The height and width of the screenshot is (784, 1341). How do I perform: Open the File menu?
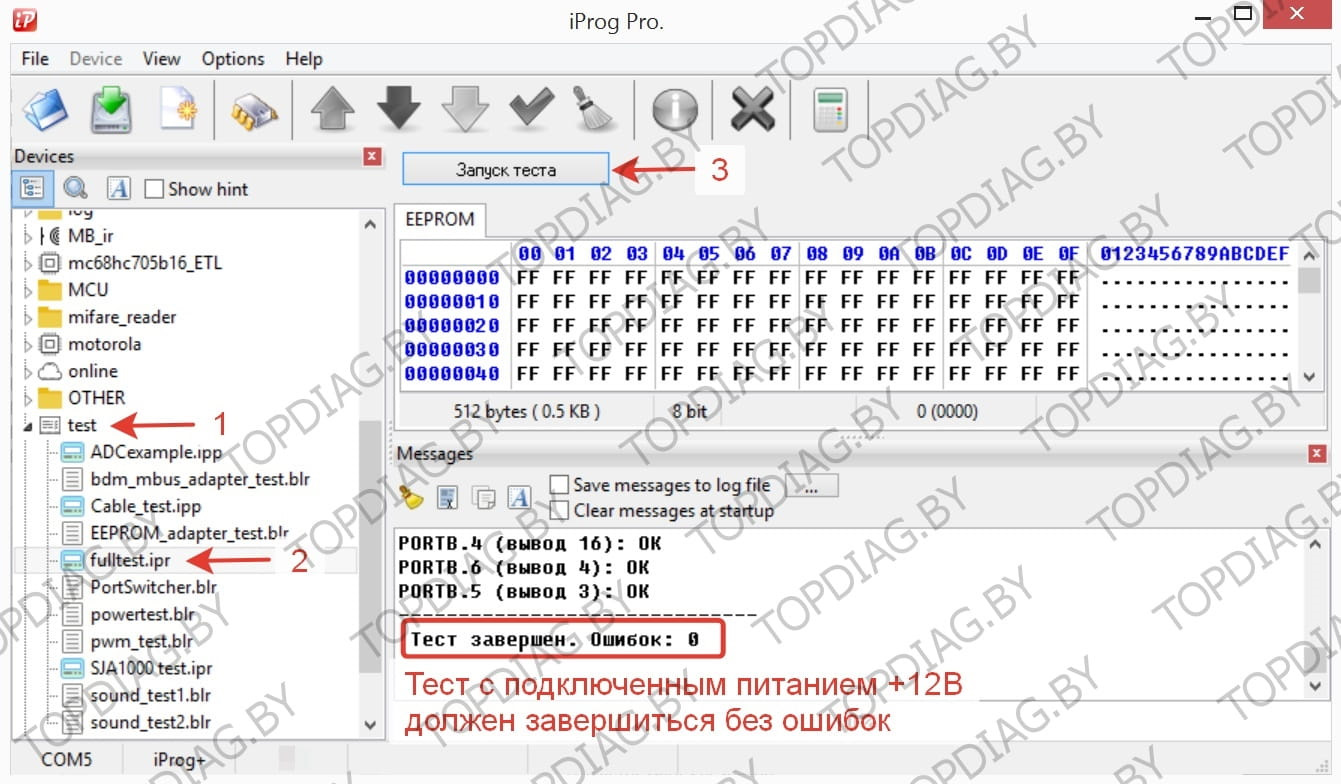(x=35, y=59)
